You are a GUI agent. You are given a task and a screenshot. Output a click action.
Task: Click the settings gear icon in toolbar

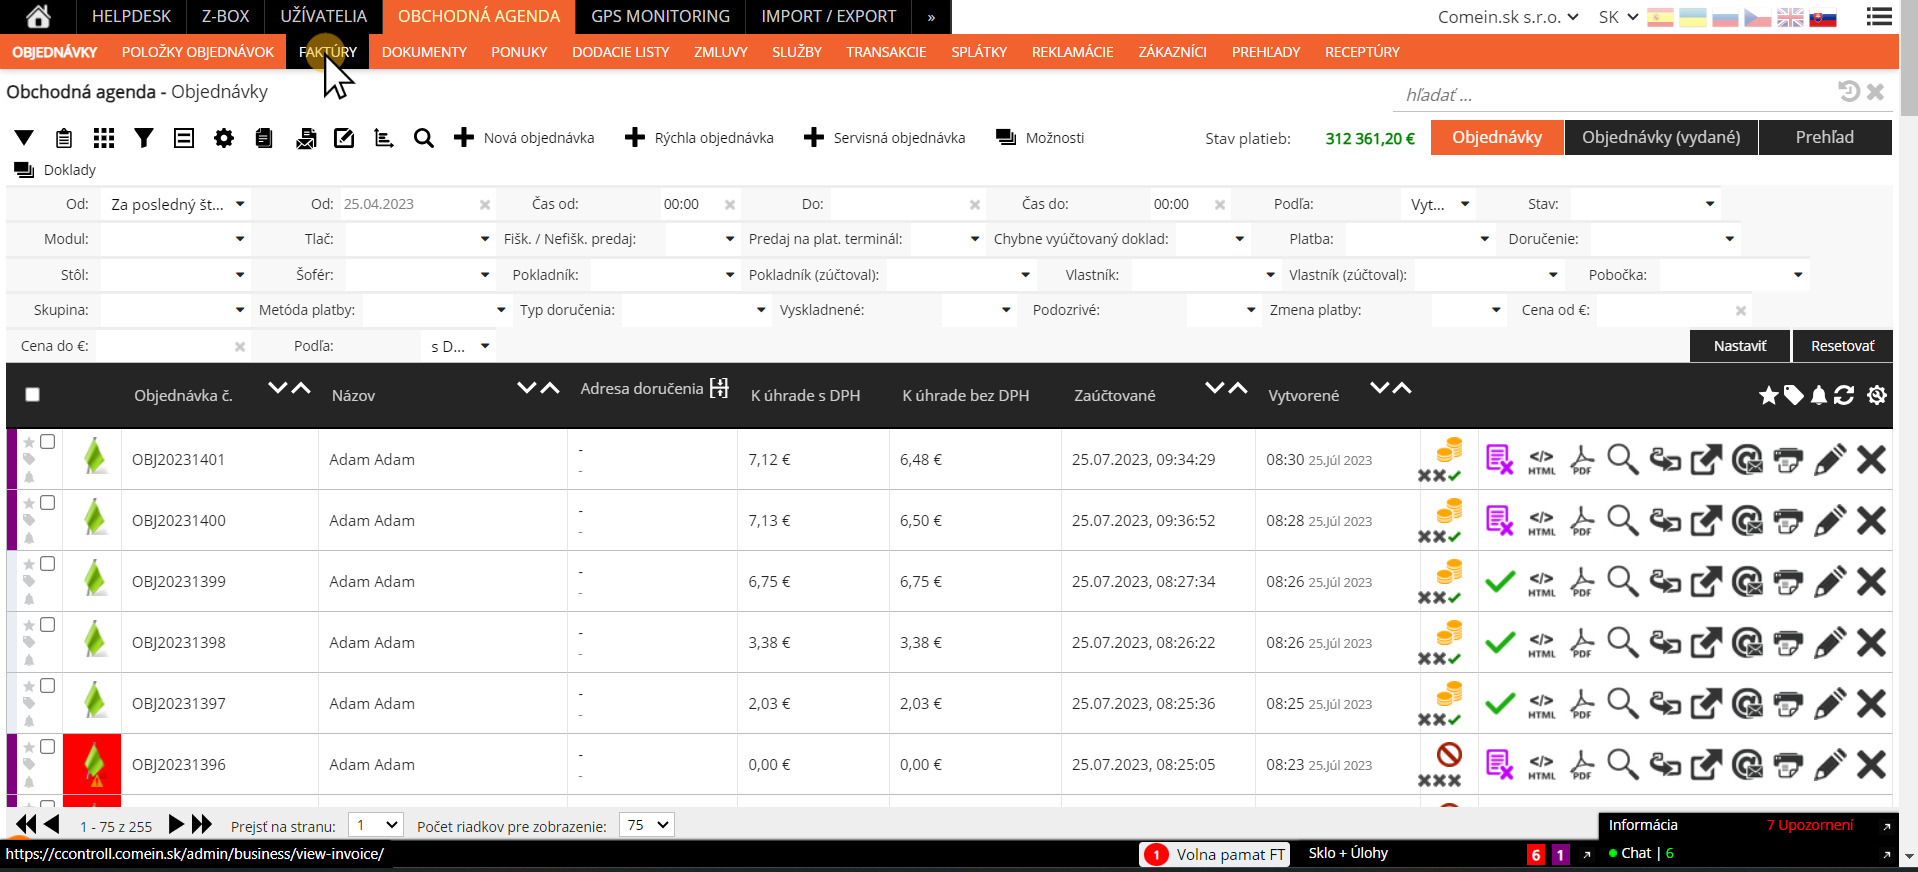point(224,138)
